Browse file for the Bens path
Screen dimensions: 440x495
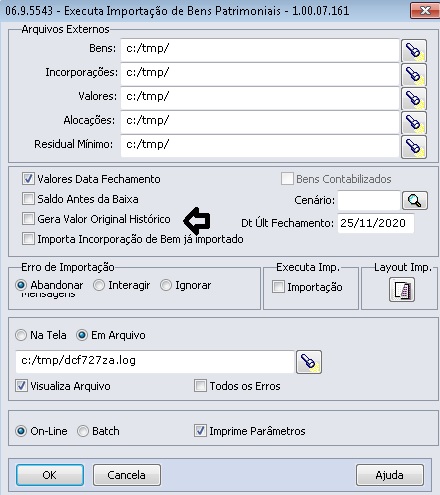coord(414,50)
